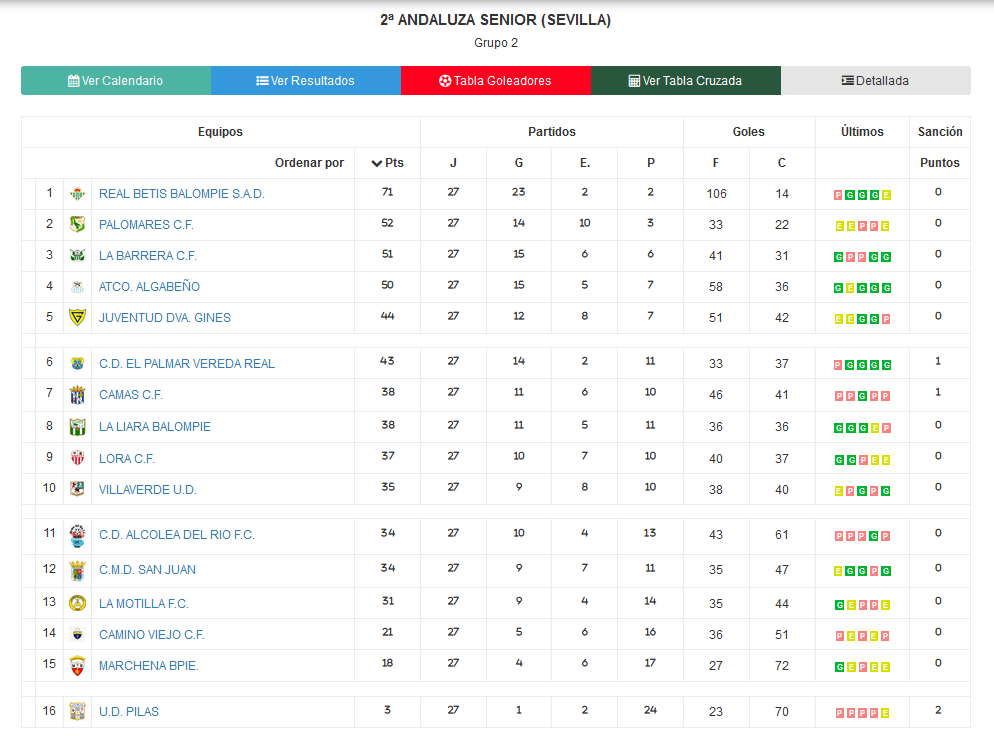The height and width of the screenshot is (736, 994).
Task: Open the CAMAS C.F. team link
Action: point(131,395)
